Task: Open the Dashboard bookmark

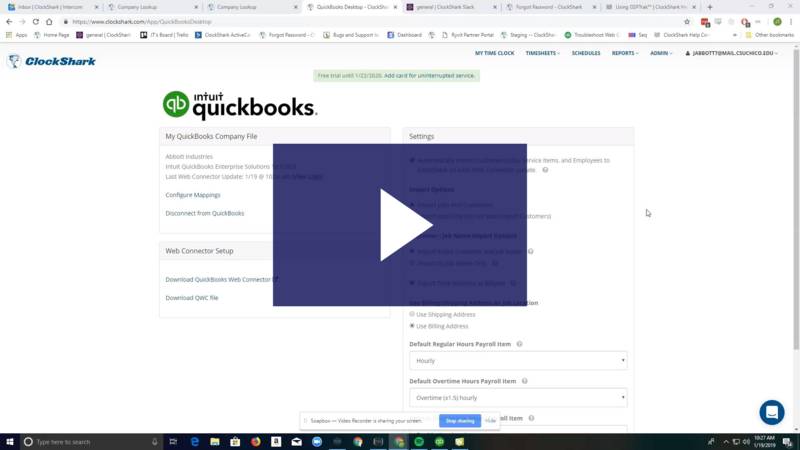Action: coord(405,35)
